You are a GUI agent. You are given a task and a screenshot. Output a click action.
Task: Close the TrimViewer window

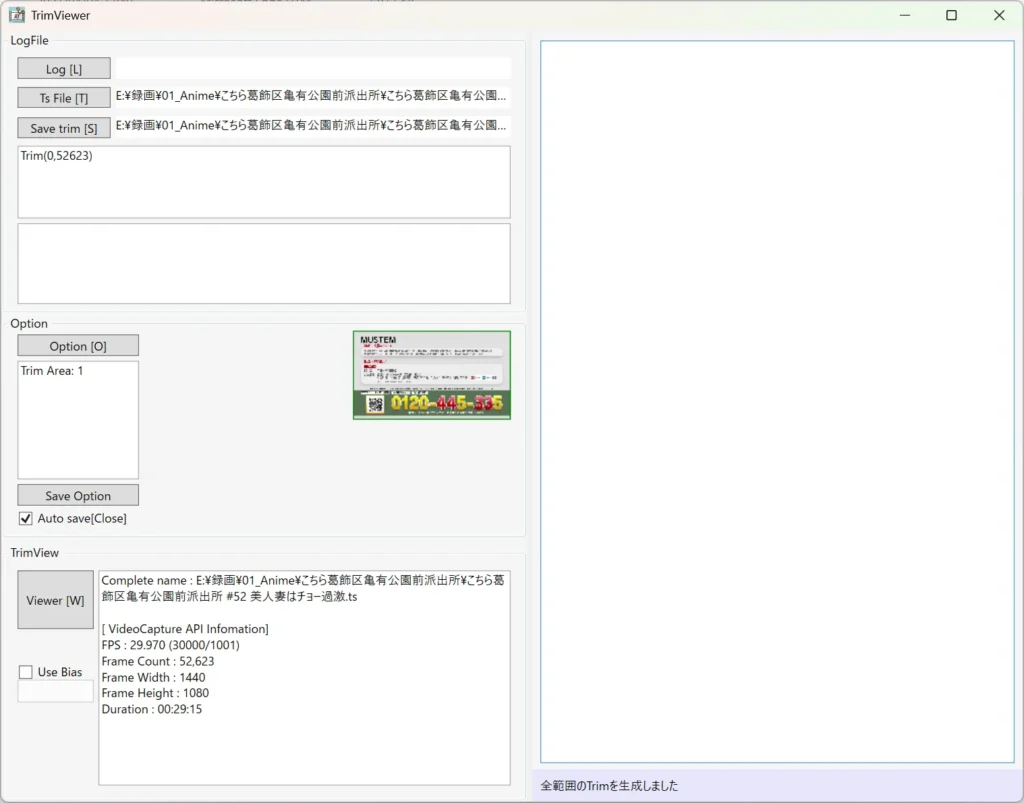[x=998, y=15]
